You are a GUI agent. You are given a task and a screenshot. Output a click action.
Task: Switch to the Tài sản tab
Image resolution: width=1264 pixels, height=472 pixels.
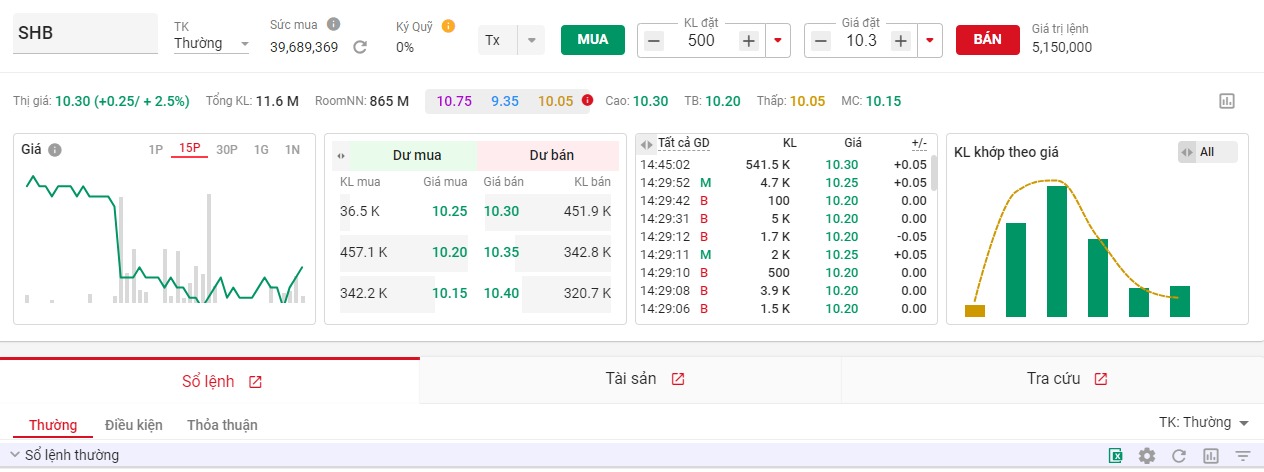631,379
